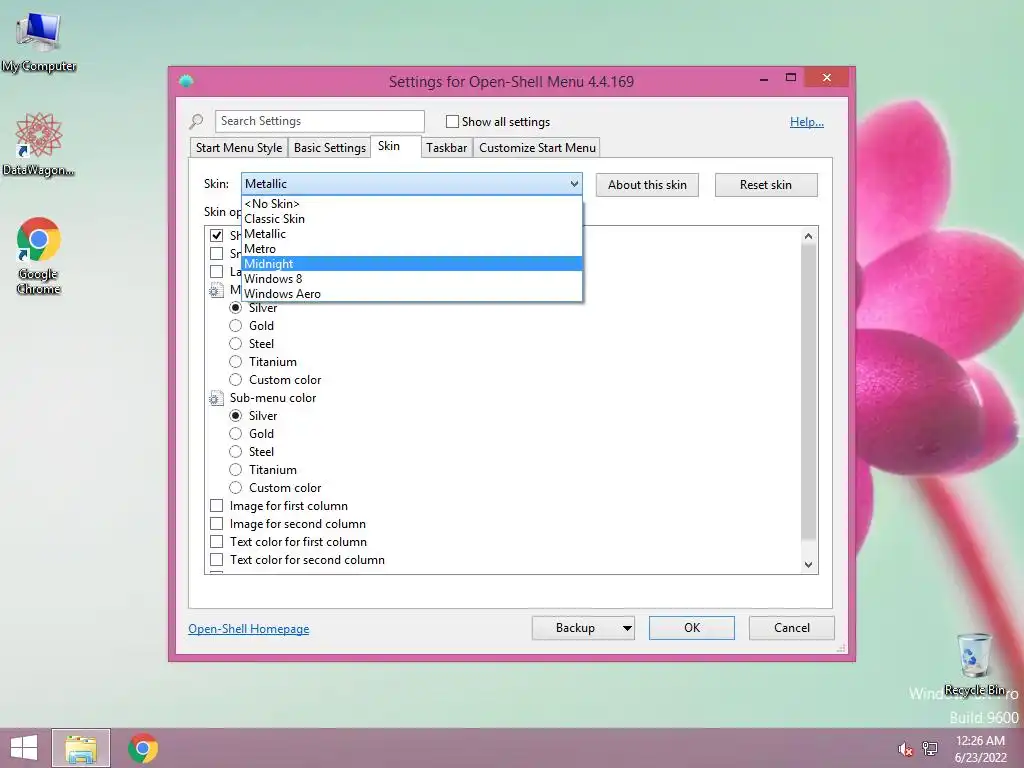Click Cancel button
Viewport: 1024px width, 768px height.
click(792, 628)
